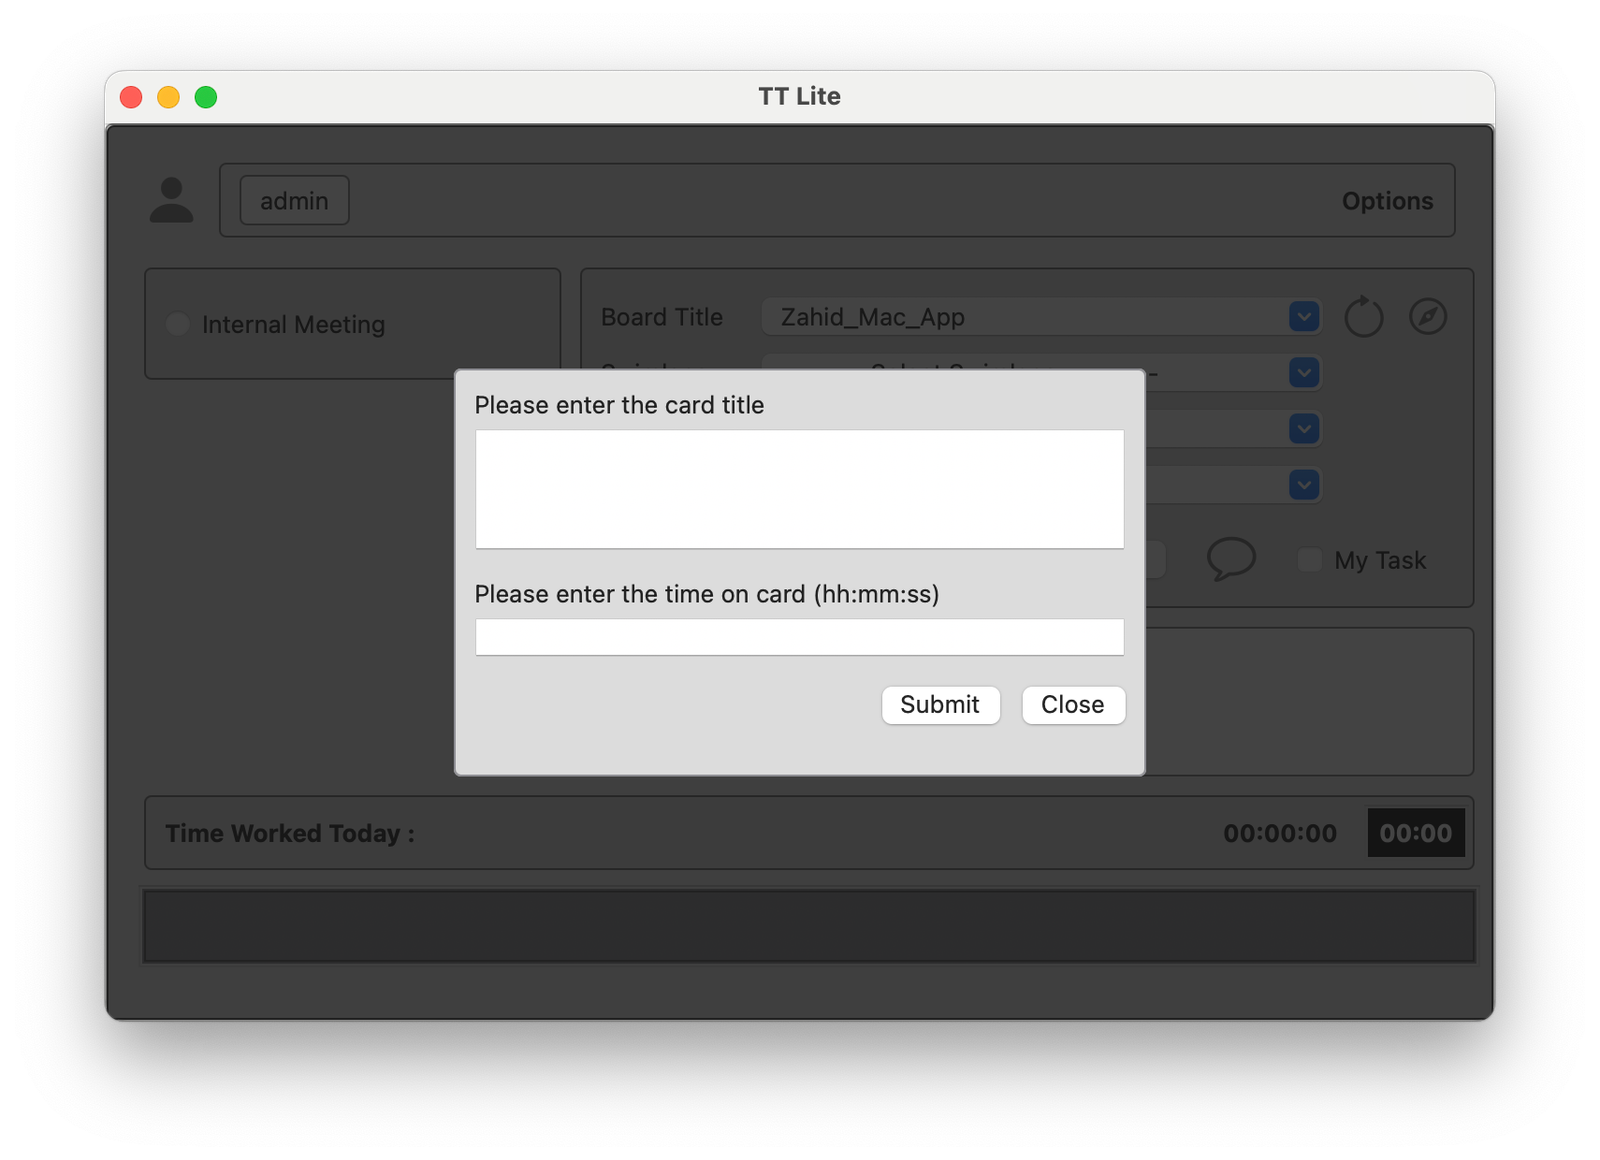1600x1160 pixels.
Task: Click the admin user button
Action: tap(294, 201)
